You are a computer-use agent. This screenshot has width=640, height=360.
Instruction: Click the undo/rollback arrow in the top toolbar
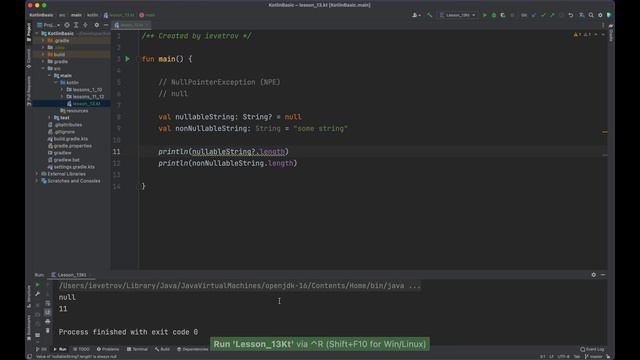pyautogui.click(x=571, y=15)
